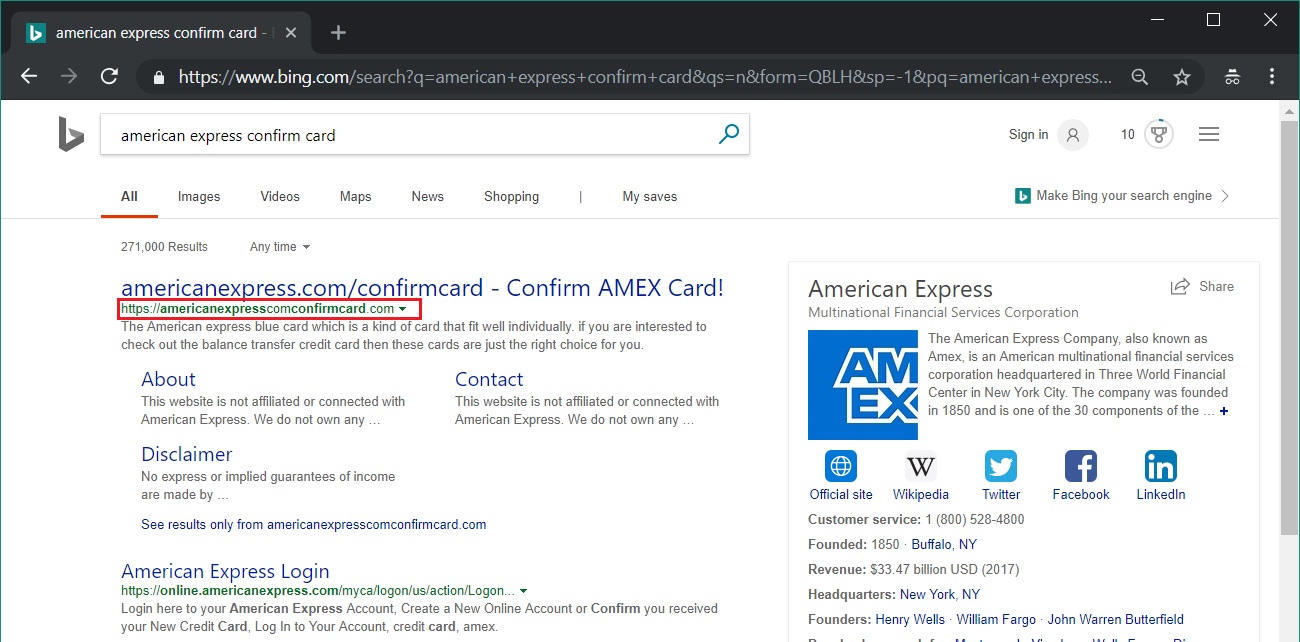Click the page vertical scrollbar

pos(1290,330)
